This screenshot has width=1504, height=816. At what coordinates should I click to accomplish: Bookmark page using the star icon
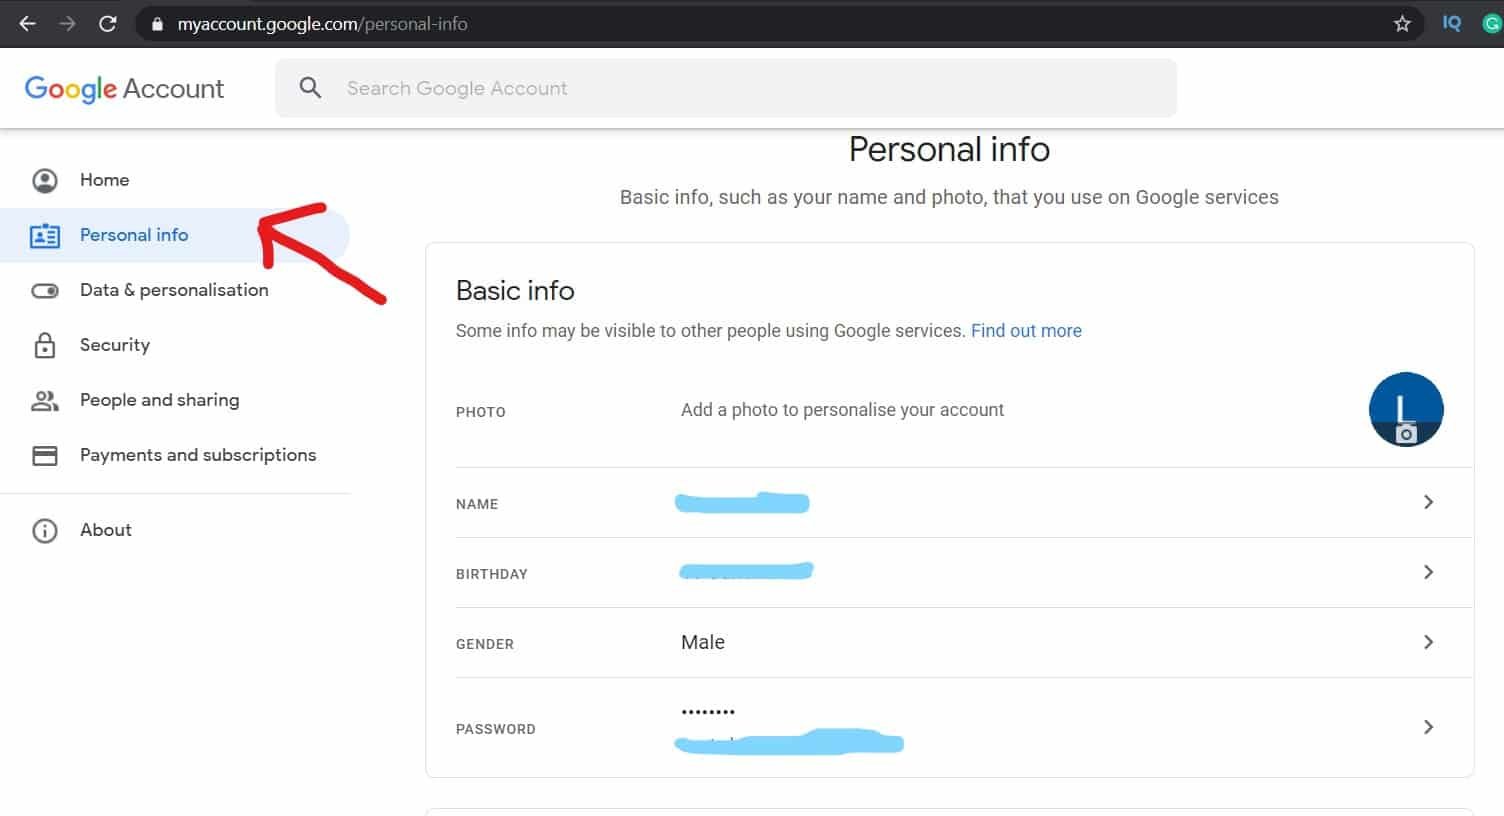[1402, 23]
